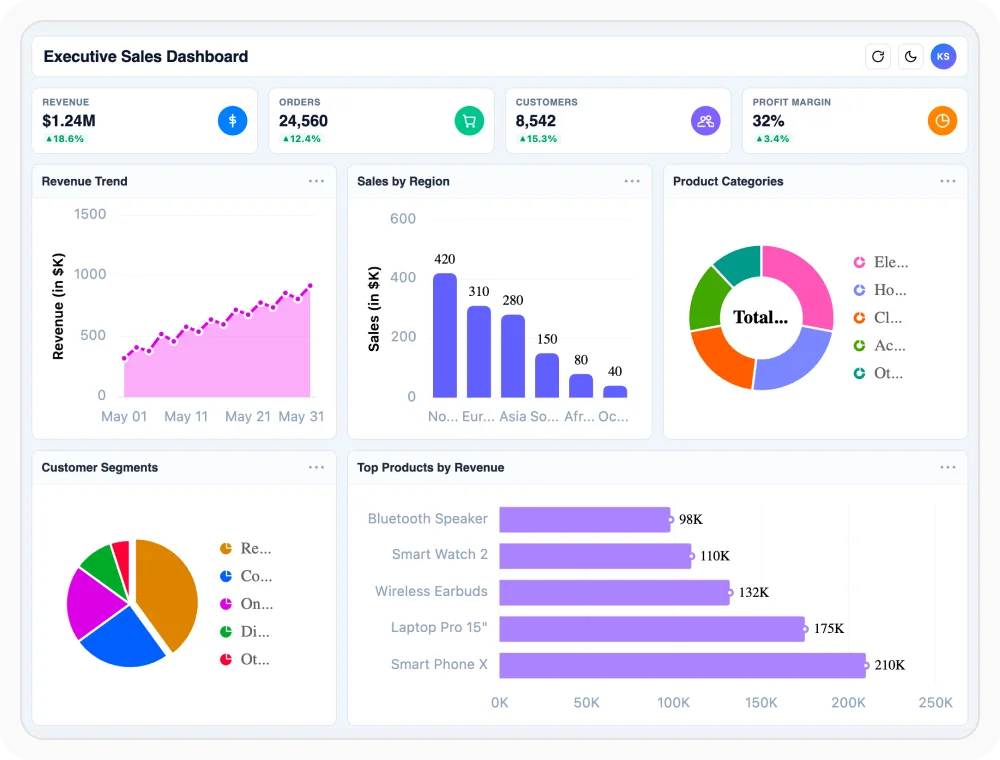Click the 420 bar in Sales by Region
Image resolution: width=1000 pixels, height=760 pixels.
(x=445, y=335)
